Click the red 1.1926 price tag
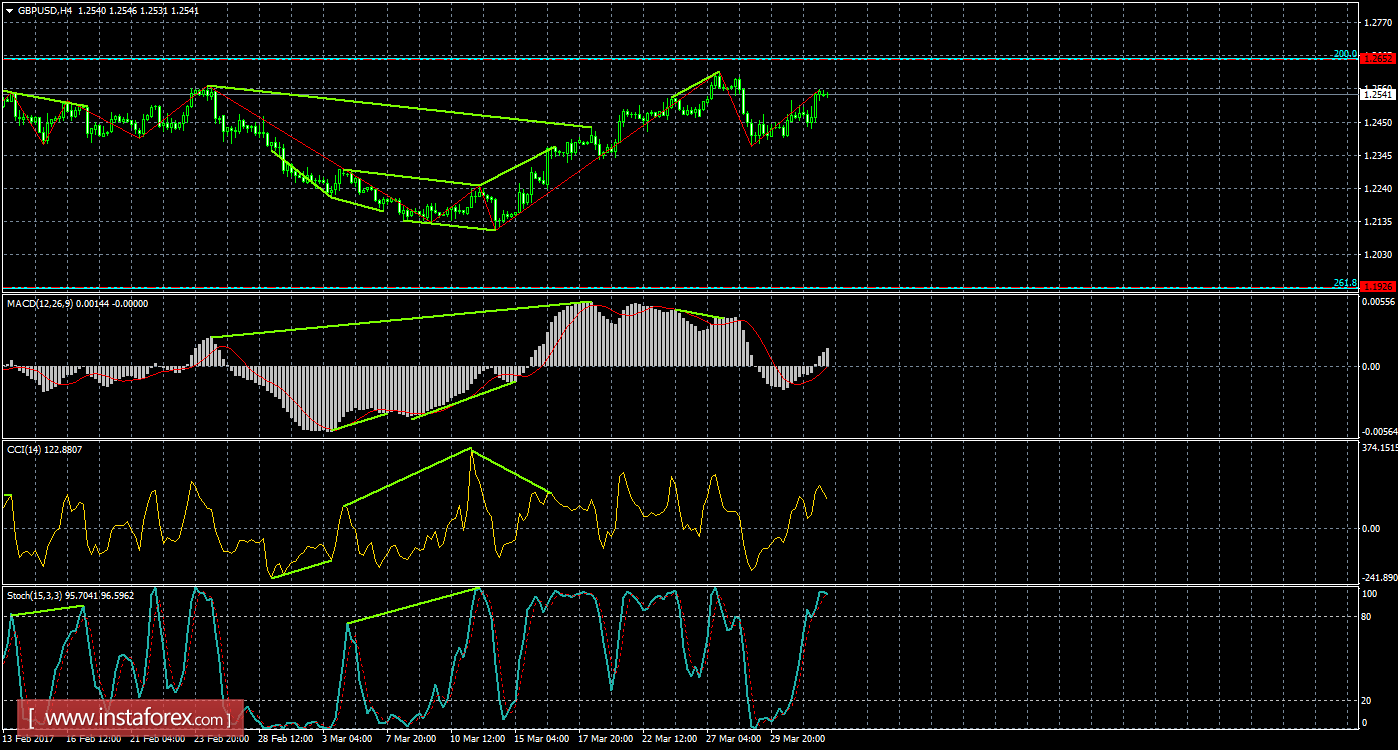 click(x=1378, y=286)
